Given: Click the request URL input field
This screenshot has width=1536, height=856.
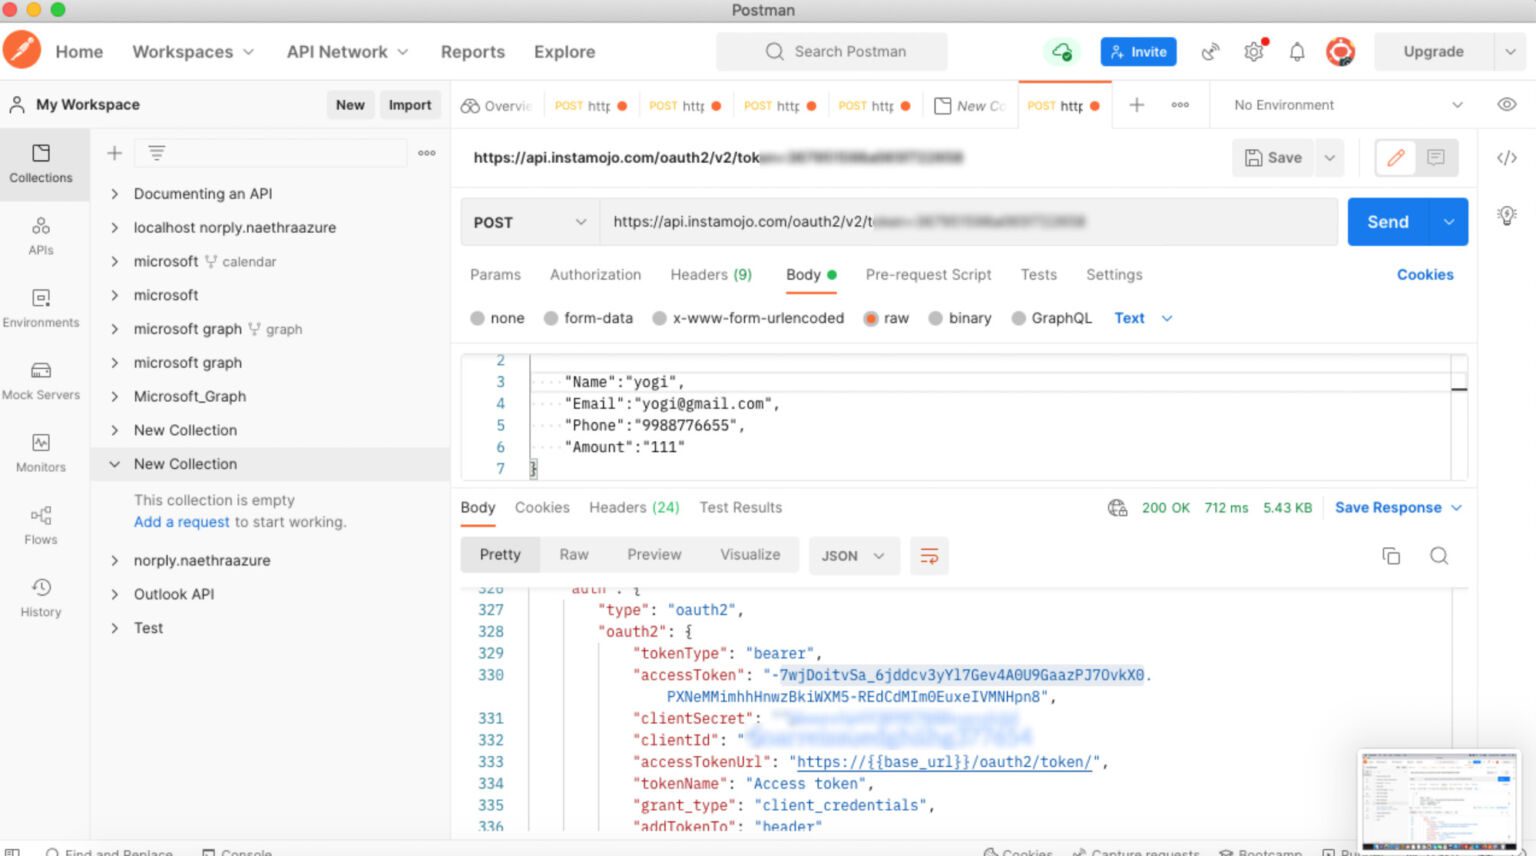Looking at the screenshot, I should coord(968,222).
